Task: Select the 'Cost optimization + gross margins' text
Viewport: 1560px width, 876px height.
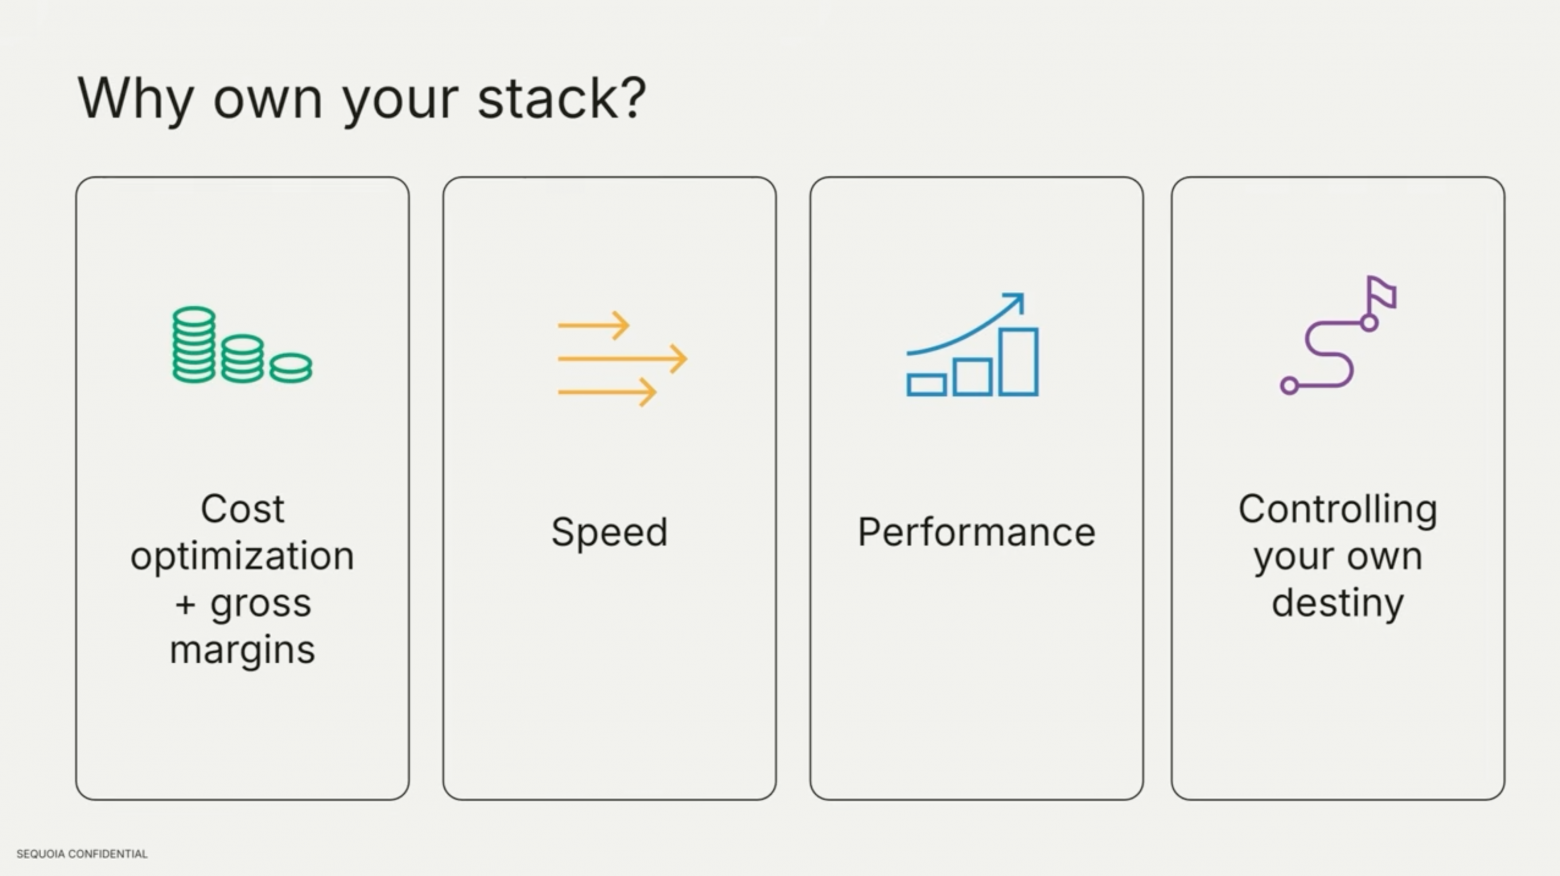Action: (x=242, y=579)
